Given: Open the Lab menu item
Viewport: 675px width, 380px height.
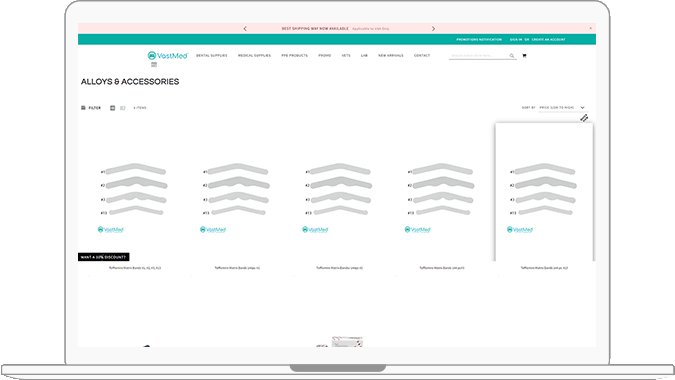Looking at the screenshot, I should pyautogui.click(x=364, y=56).
